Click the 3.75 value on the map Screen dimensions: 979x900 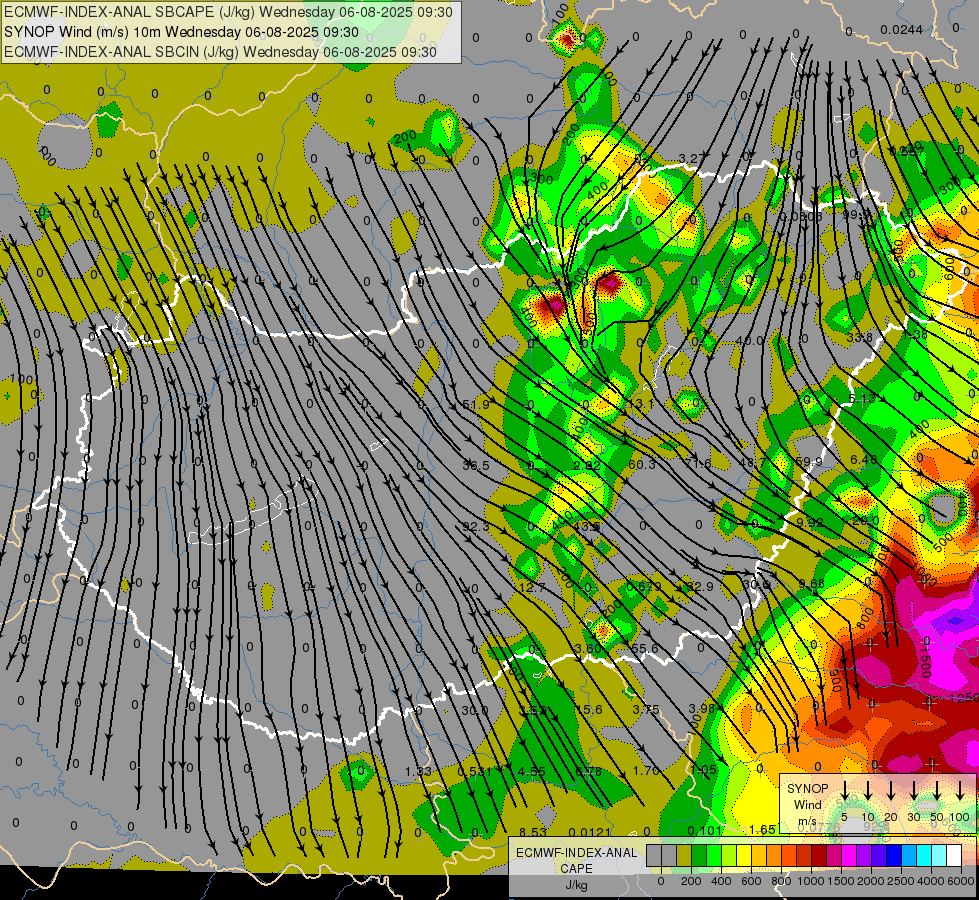click(x=646, y=709)
